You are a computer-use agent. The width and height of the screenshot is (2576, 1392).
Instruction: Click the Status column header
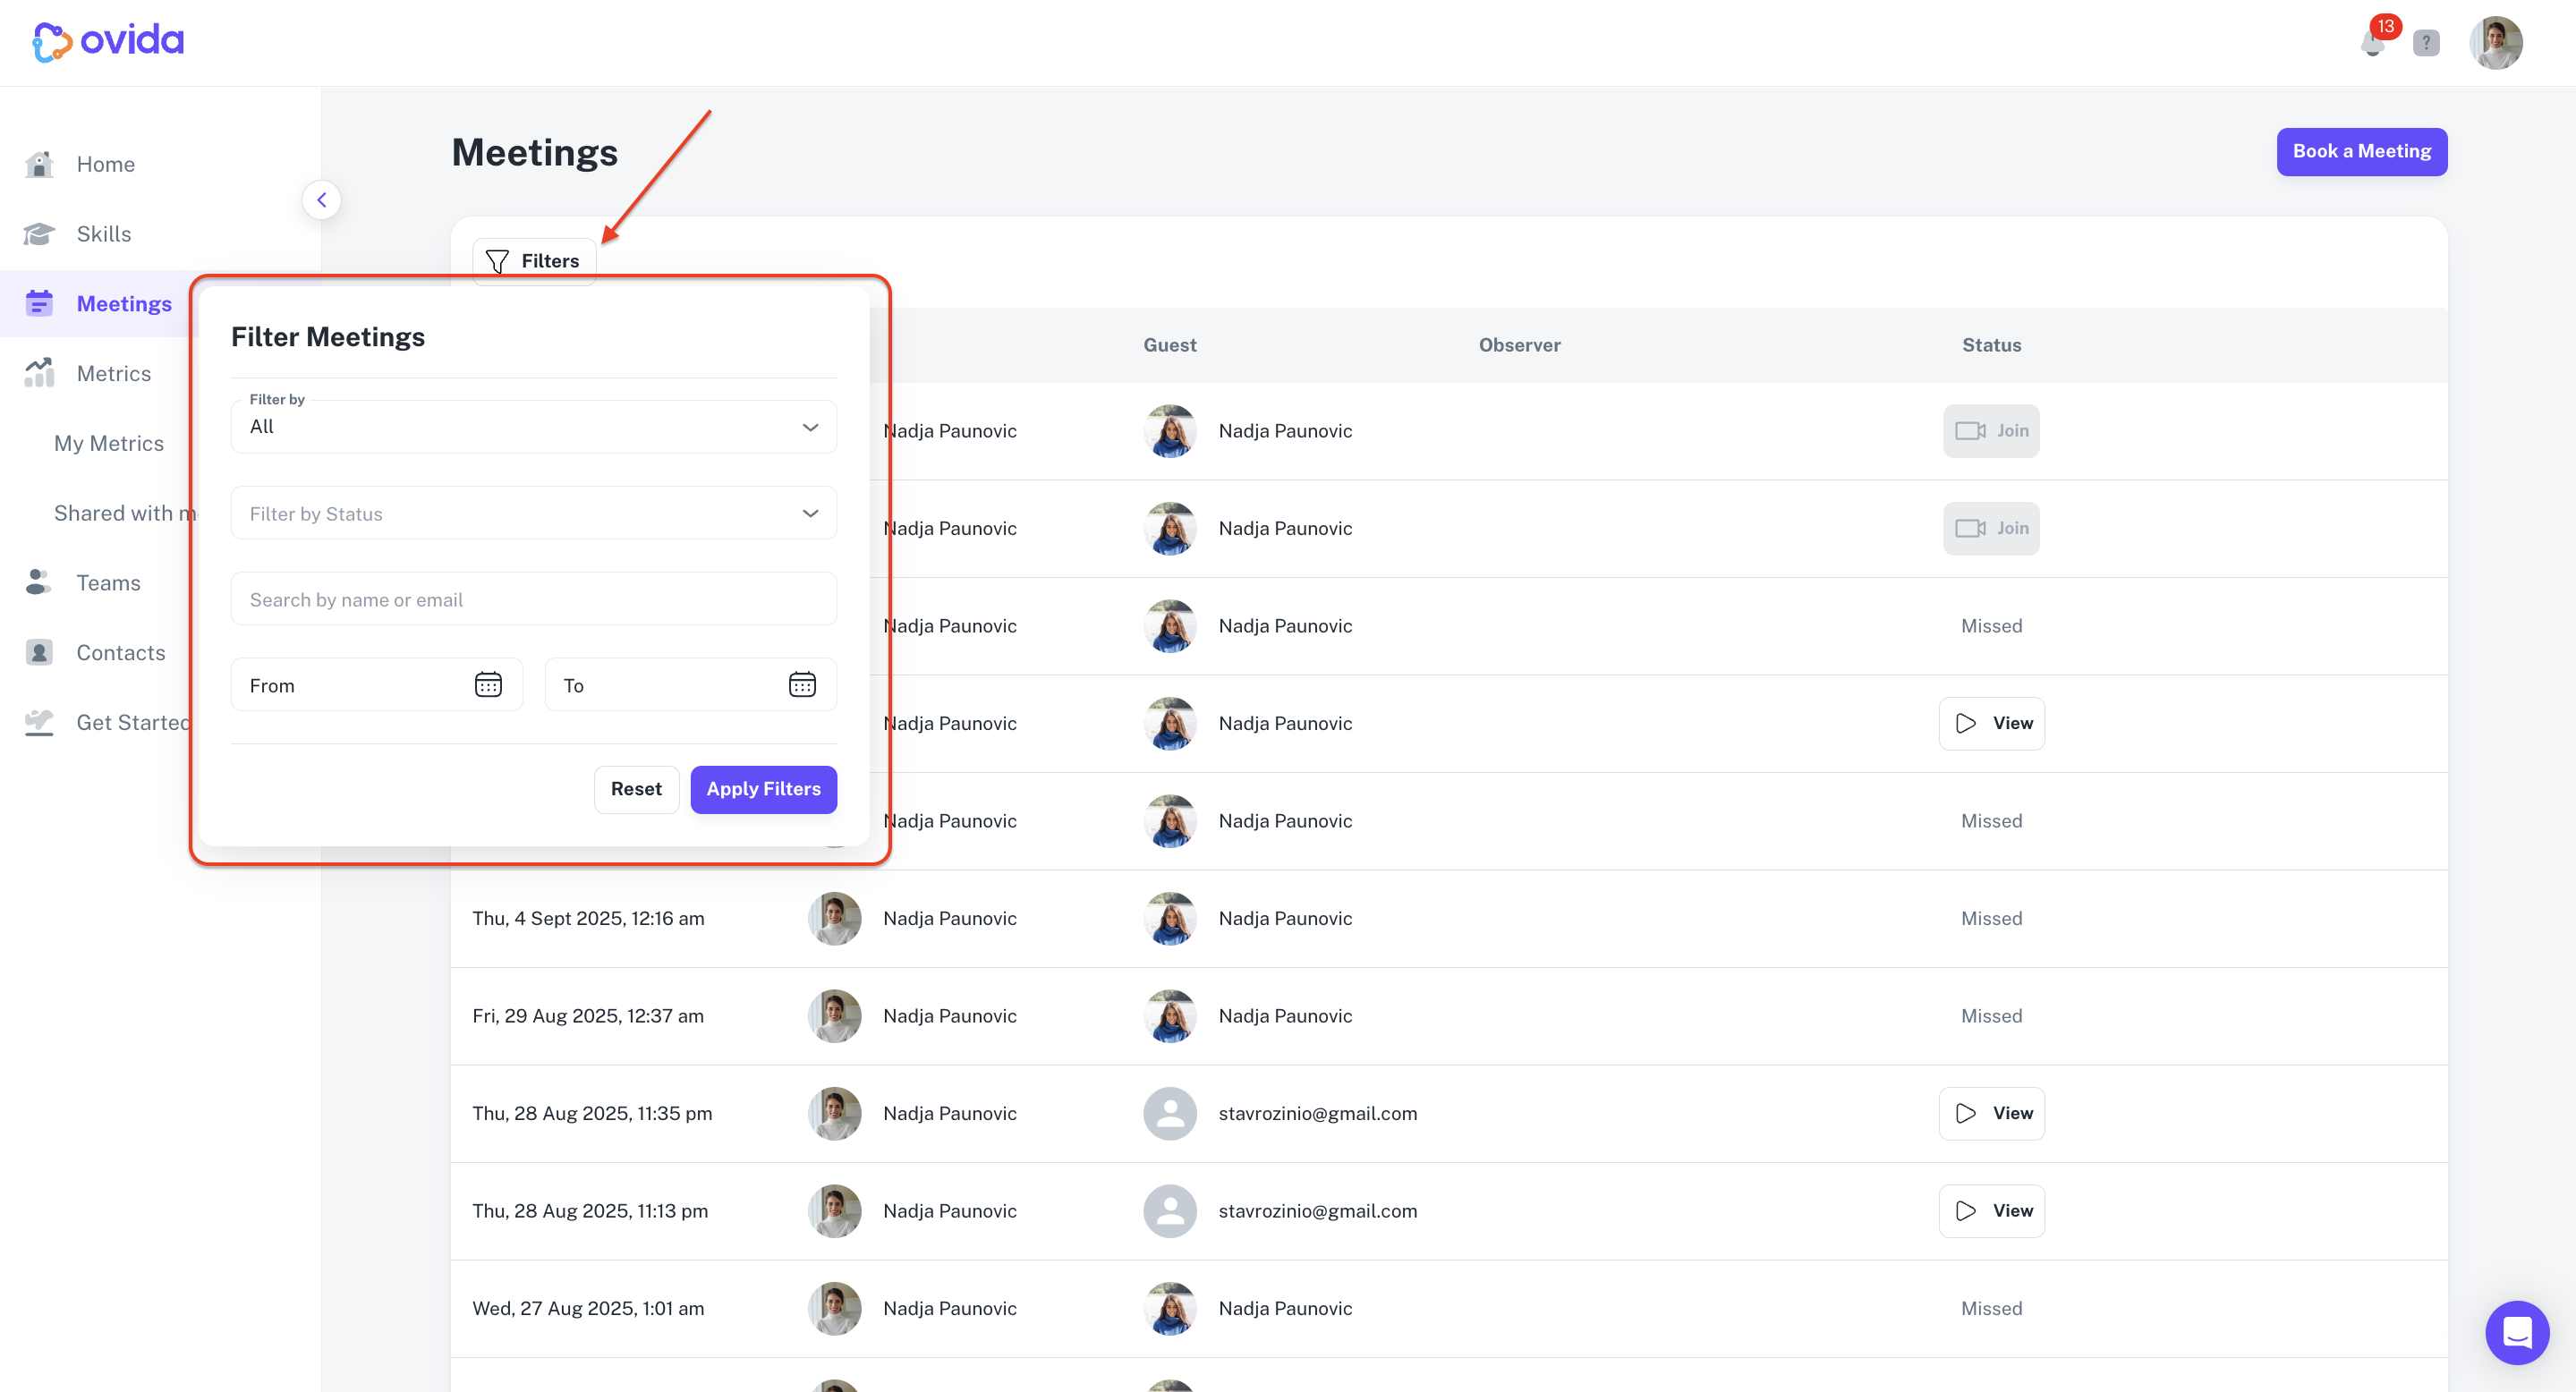coord(1991,345)
